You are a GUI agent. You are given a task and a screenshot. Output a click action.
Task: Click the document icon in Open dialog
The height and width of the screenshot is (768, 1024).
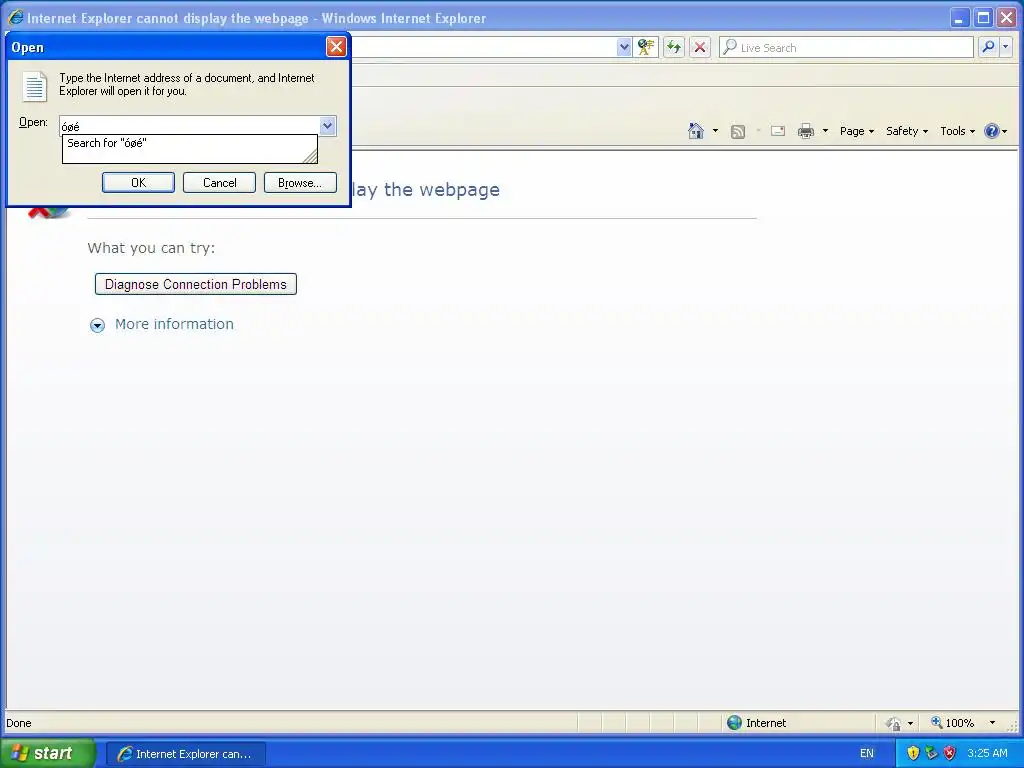[x=34, y=86]
